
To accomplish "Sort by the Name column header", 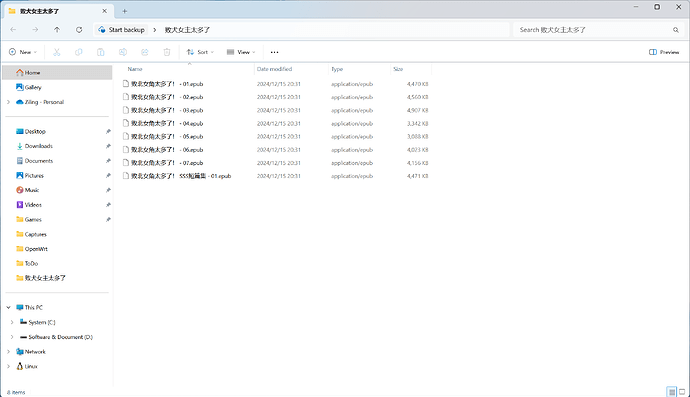I will (x=135, y=69).
